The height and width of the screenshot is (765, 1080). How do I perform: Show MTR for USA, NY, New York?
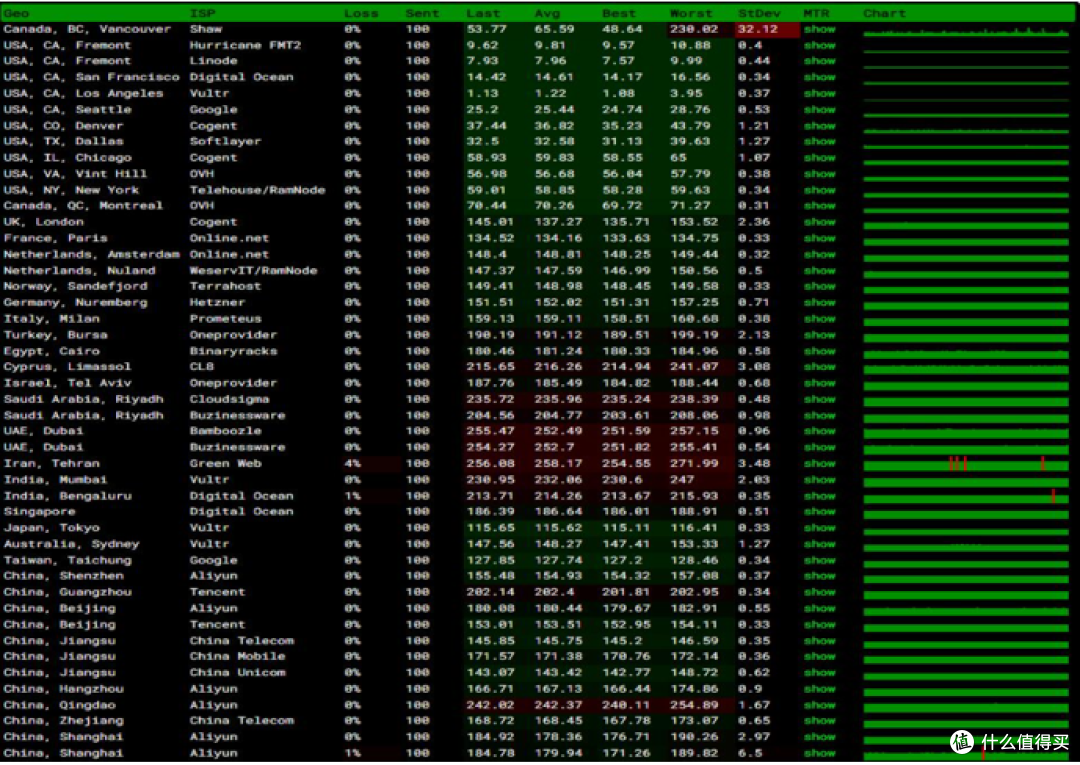click(x=820, y=190)
